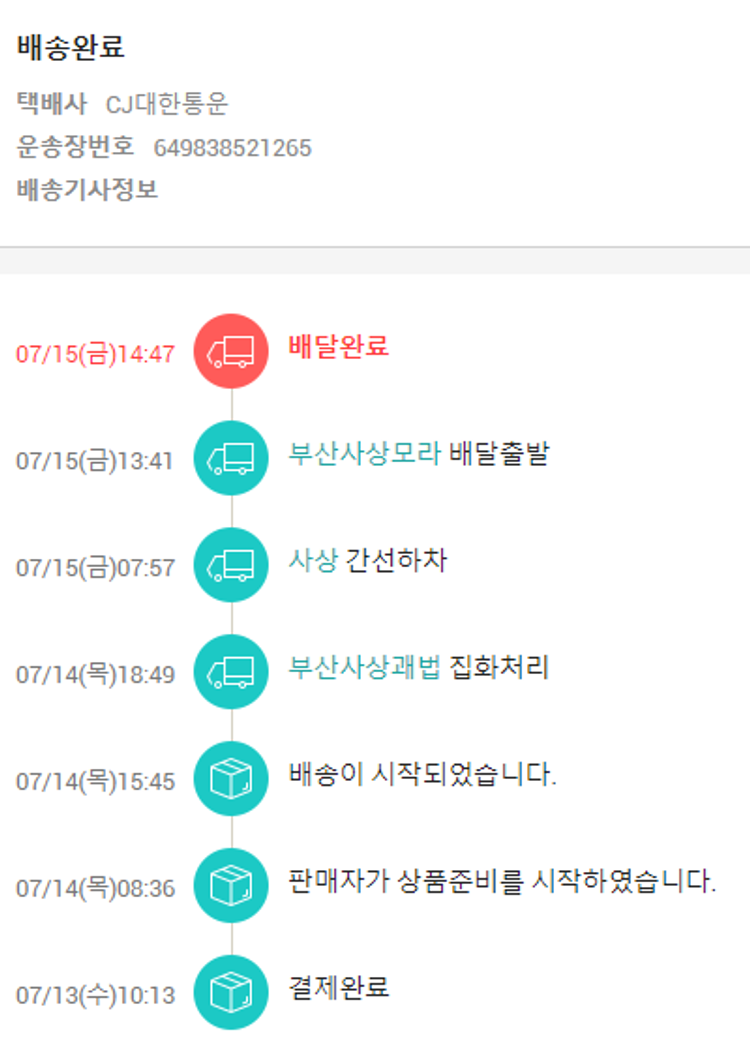The height and width of the screenshot is (1044, 750).
Task: Click the 결제완료 status text
Action: 338,988
